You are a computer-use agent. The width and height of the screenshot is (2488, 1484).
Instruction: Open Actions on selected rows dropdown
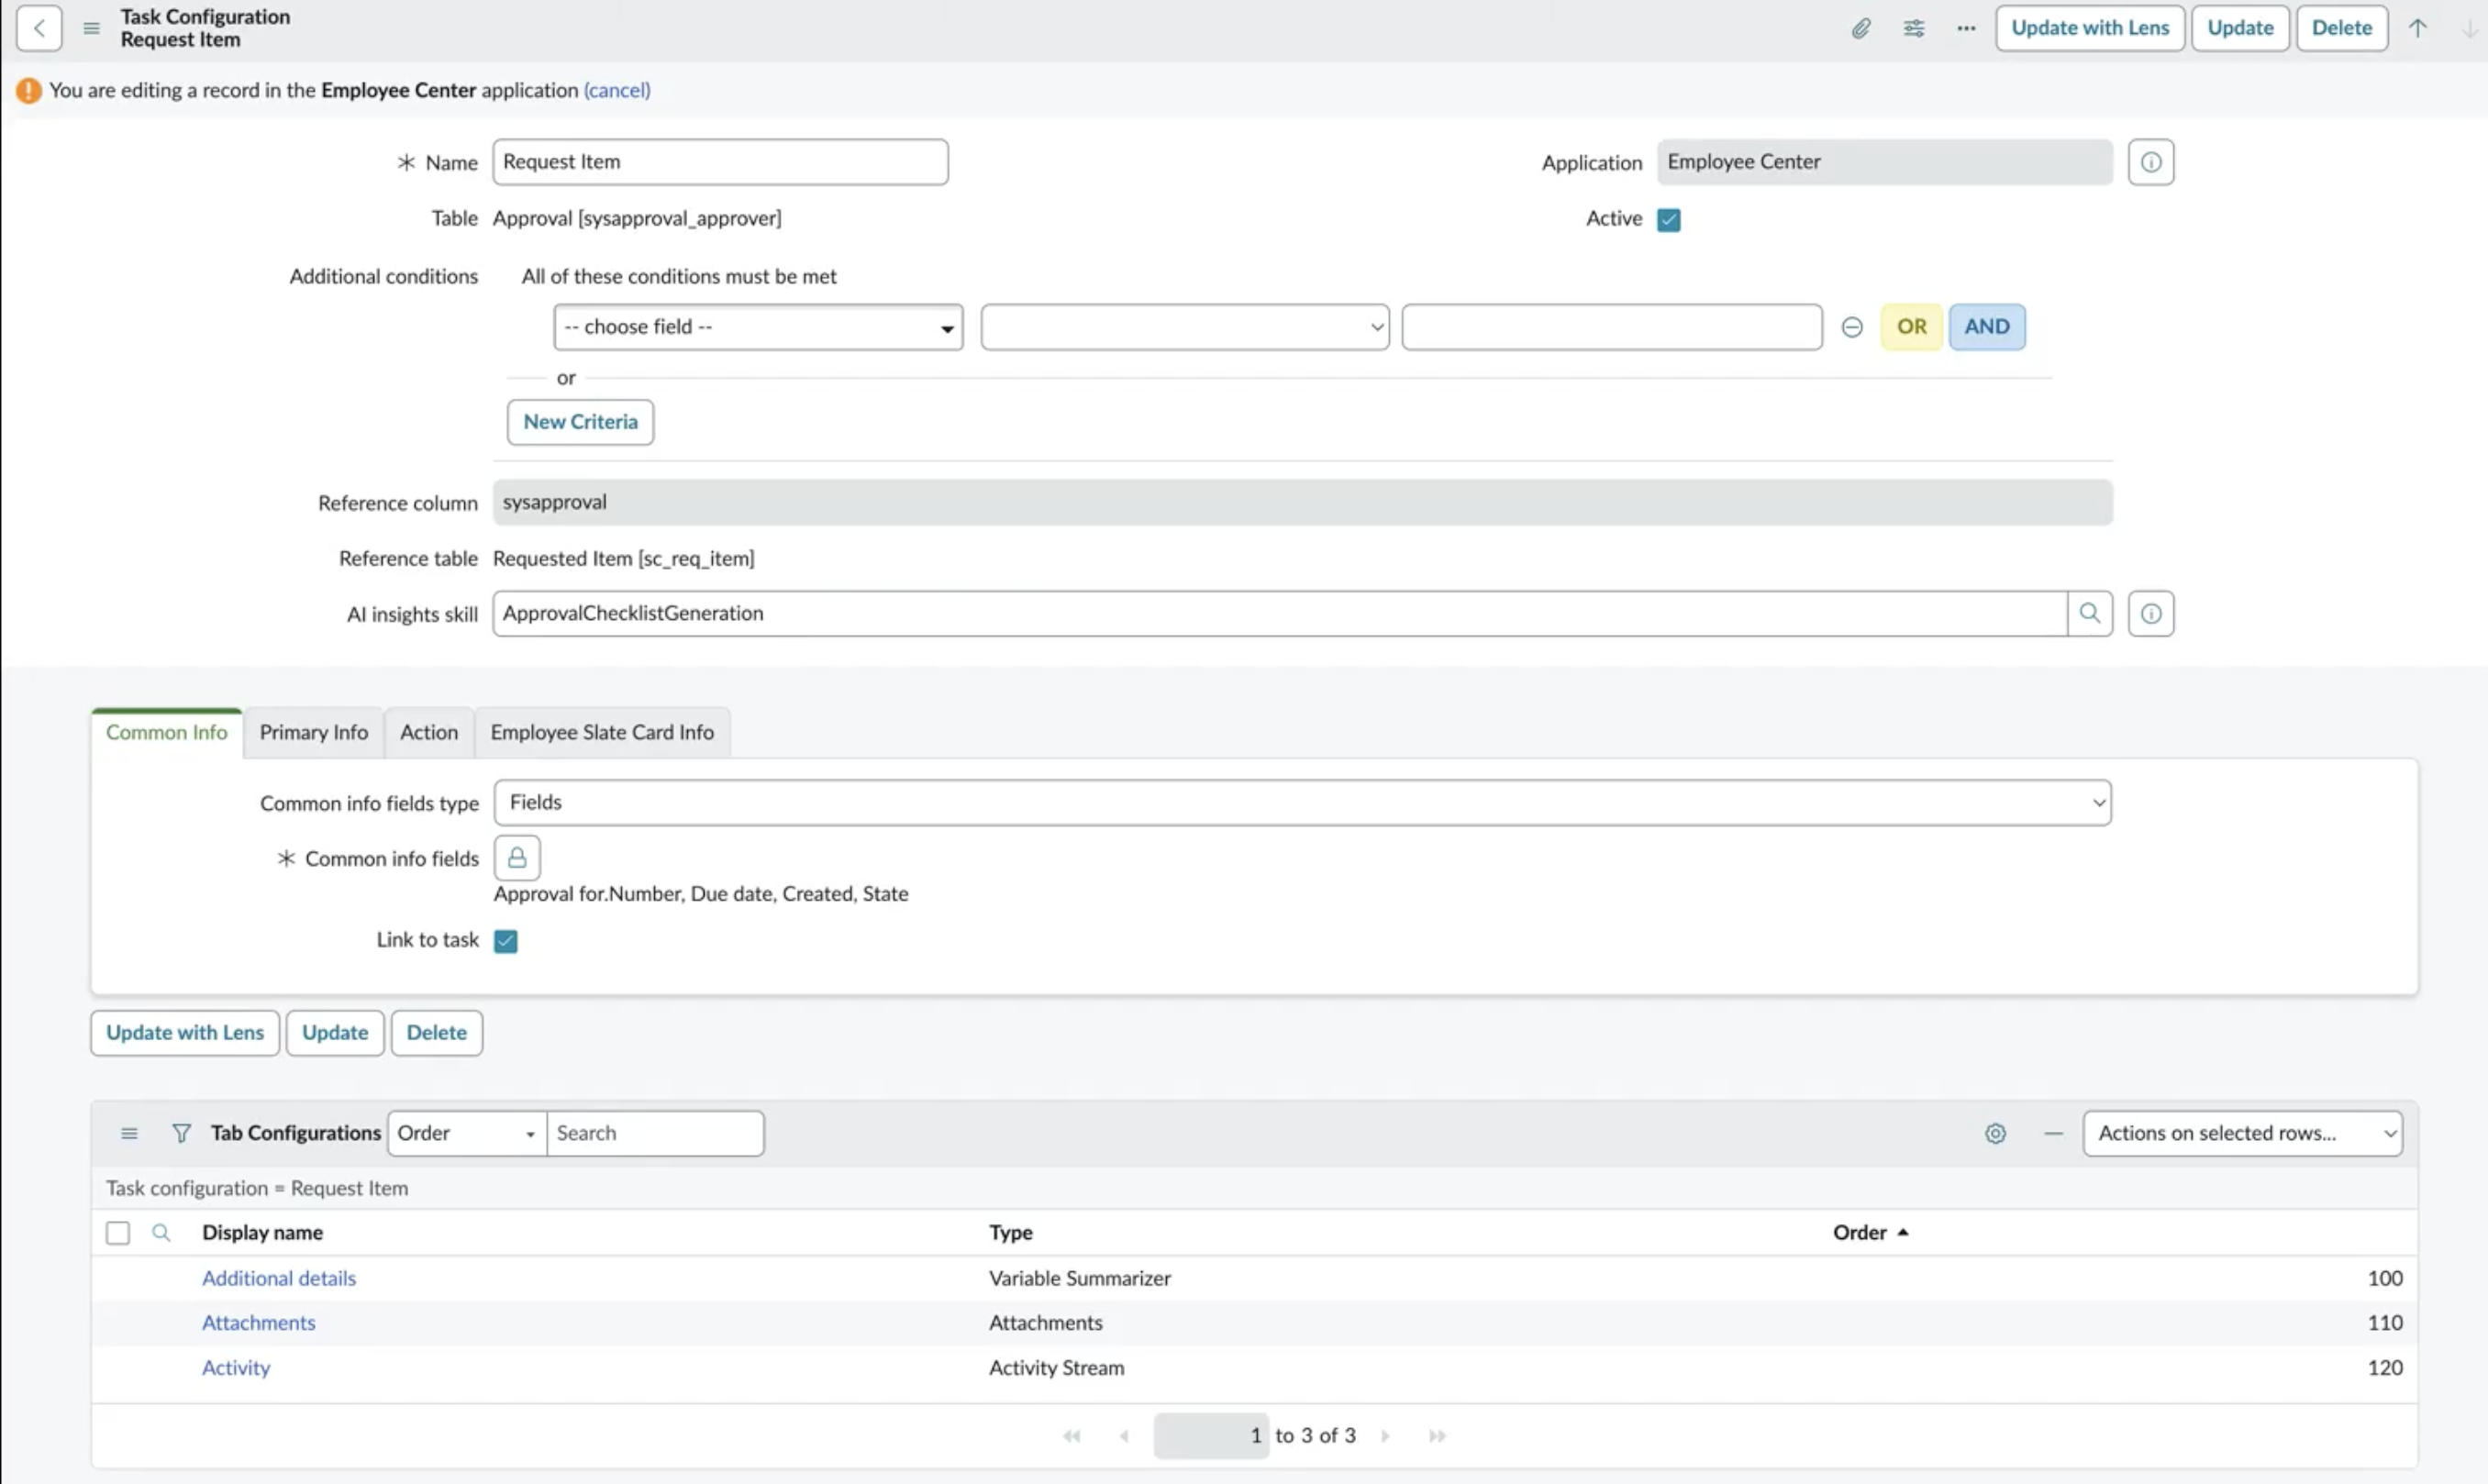[2242, 1133]
